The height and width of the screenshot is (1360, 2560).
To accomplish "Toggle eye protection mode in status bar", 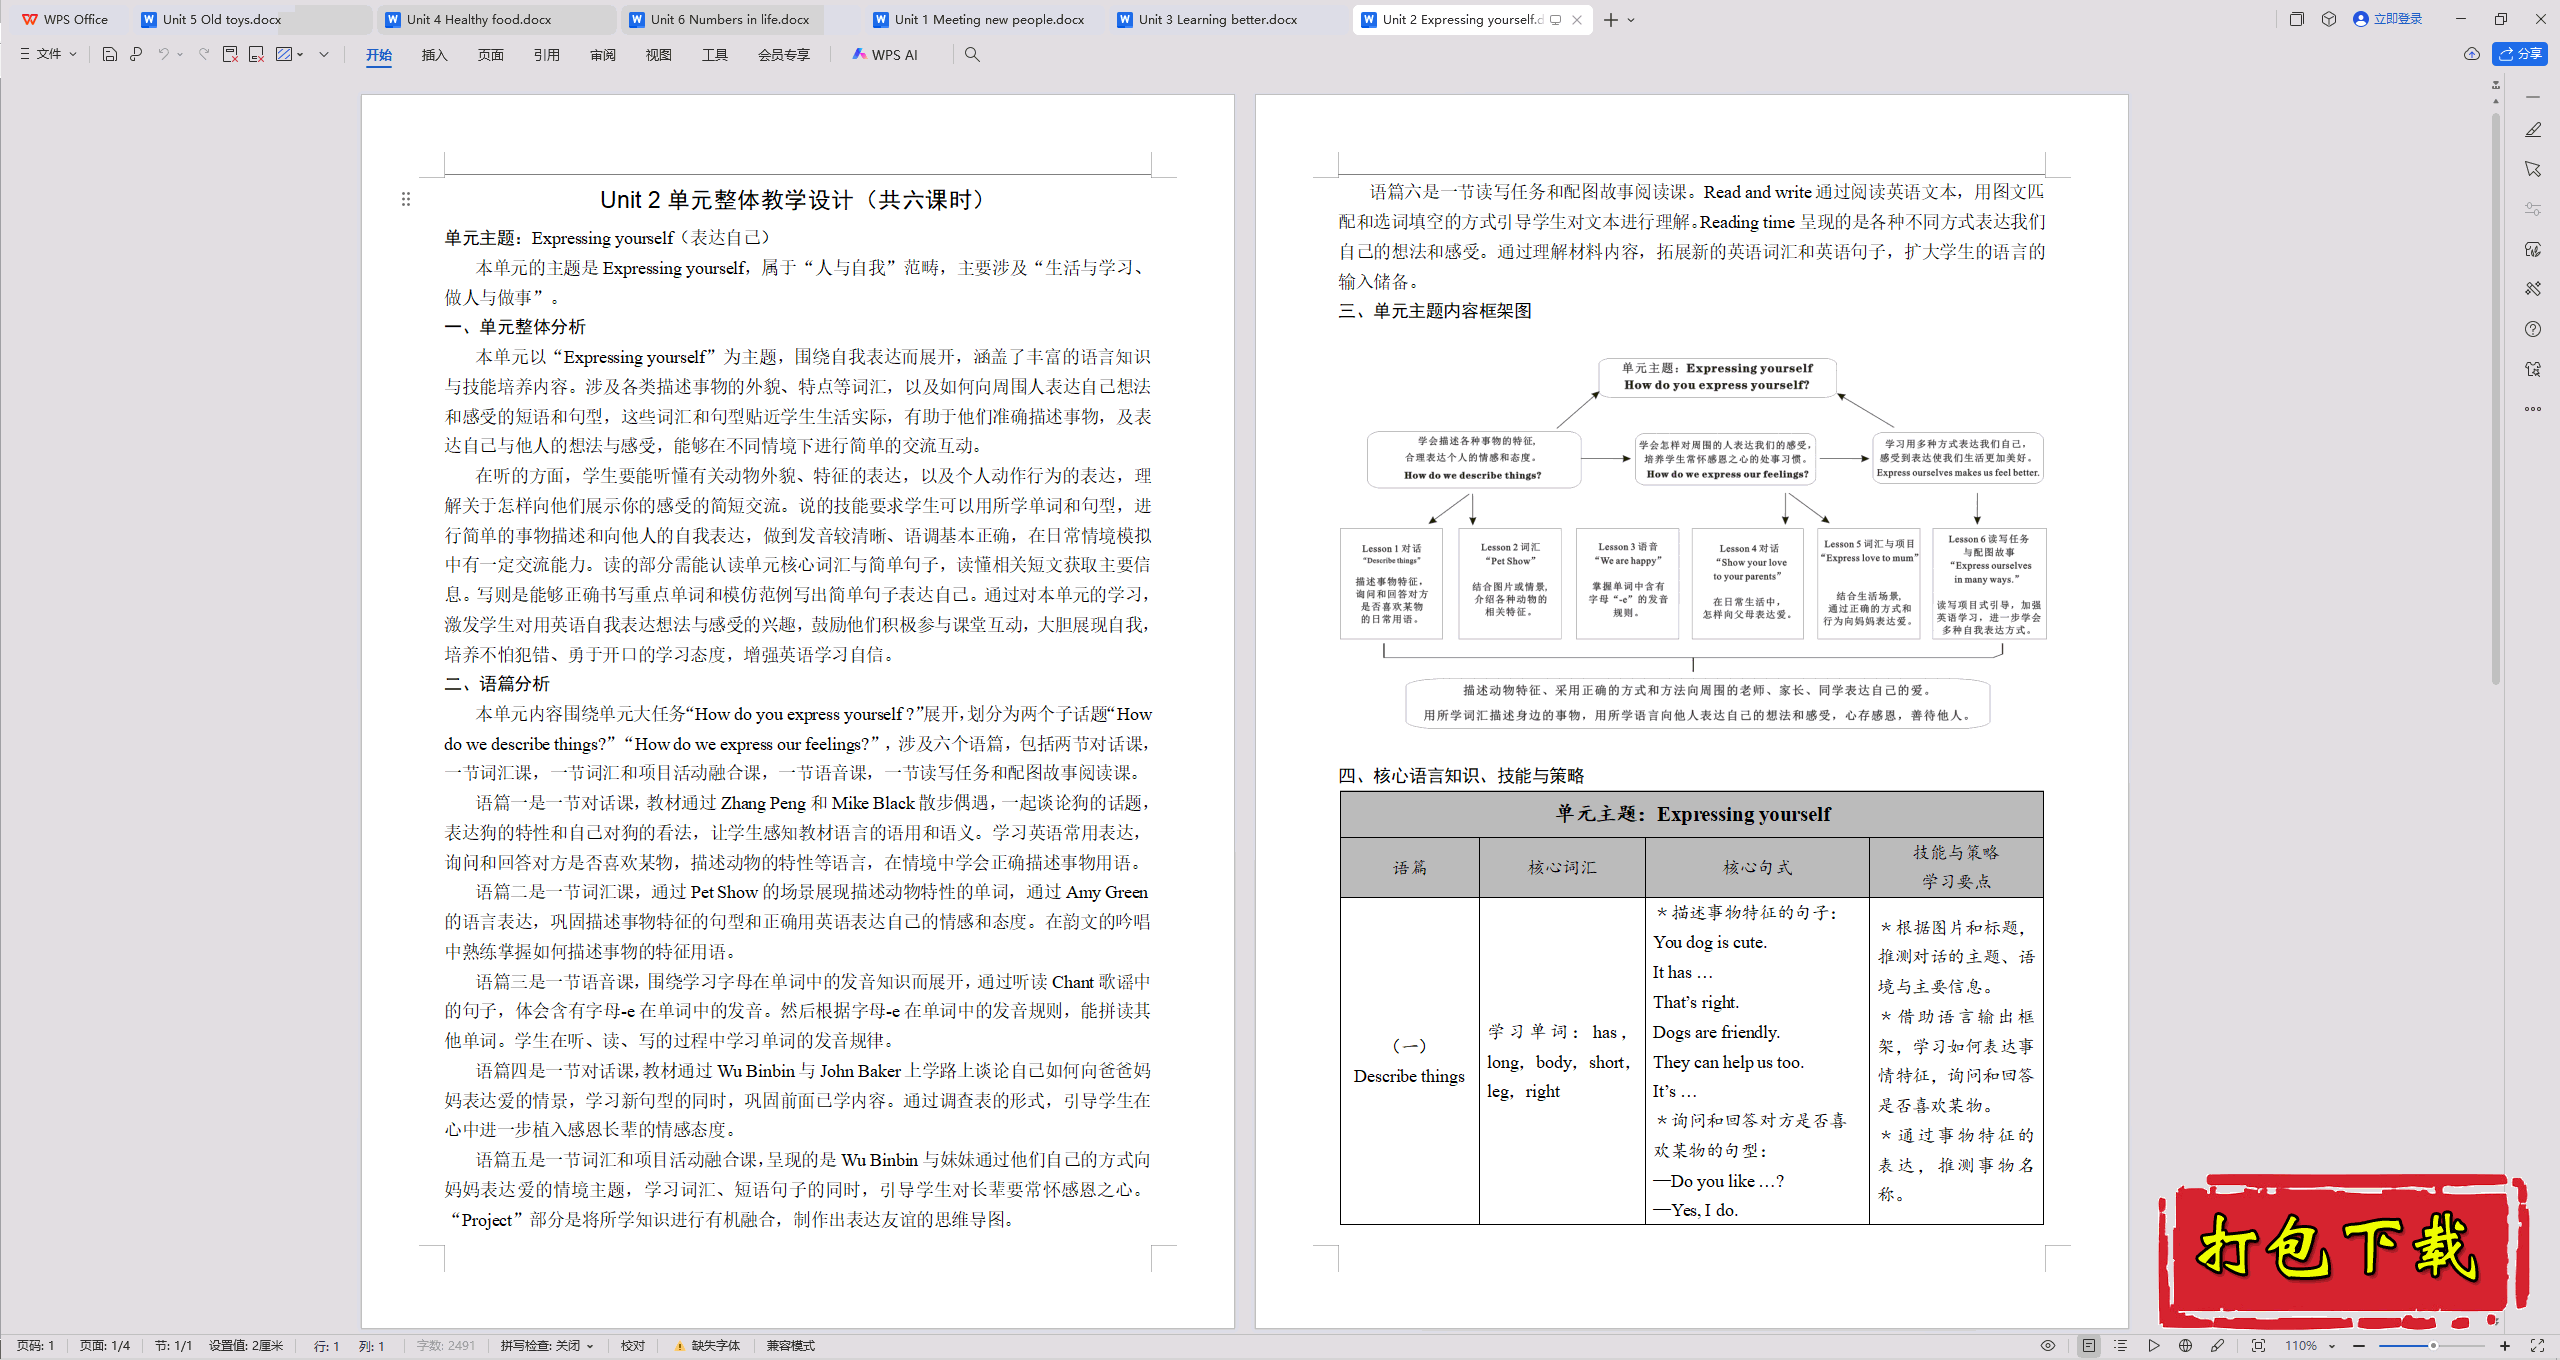I will click(2048, 1346).
